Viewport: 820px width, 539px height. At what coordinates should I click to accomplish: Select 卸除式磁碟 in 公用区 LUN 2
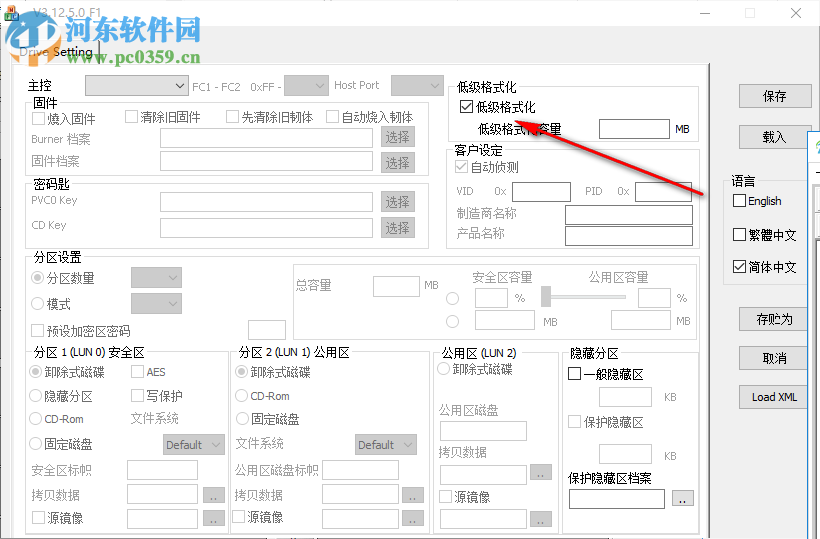pos(443,369)
